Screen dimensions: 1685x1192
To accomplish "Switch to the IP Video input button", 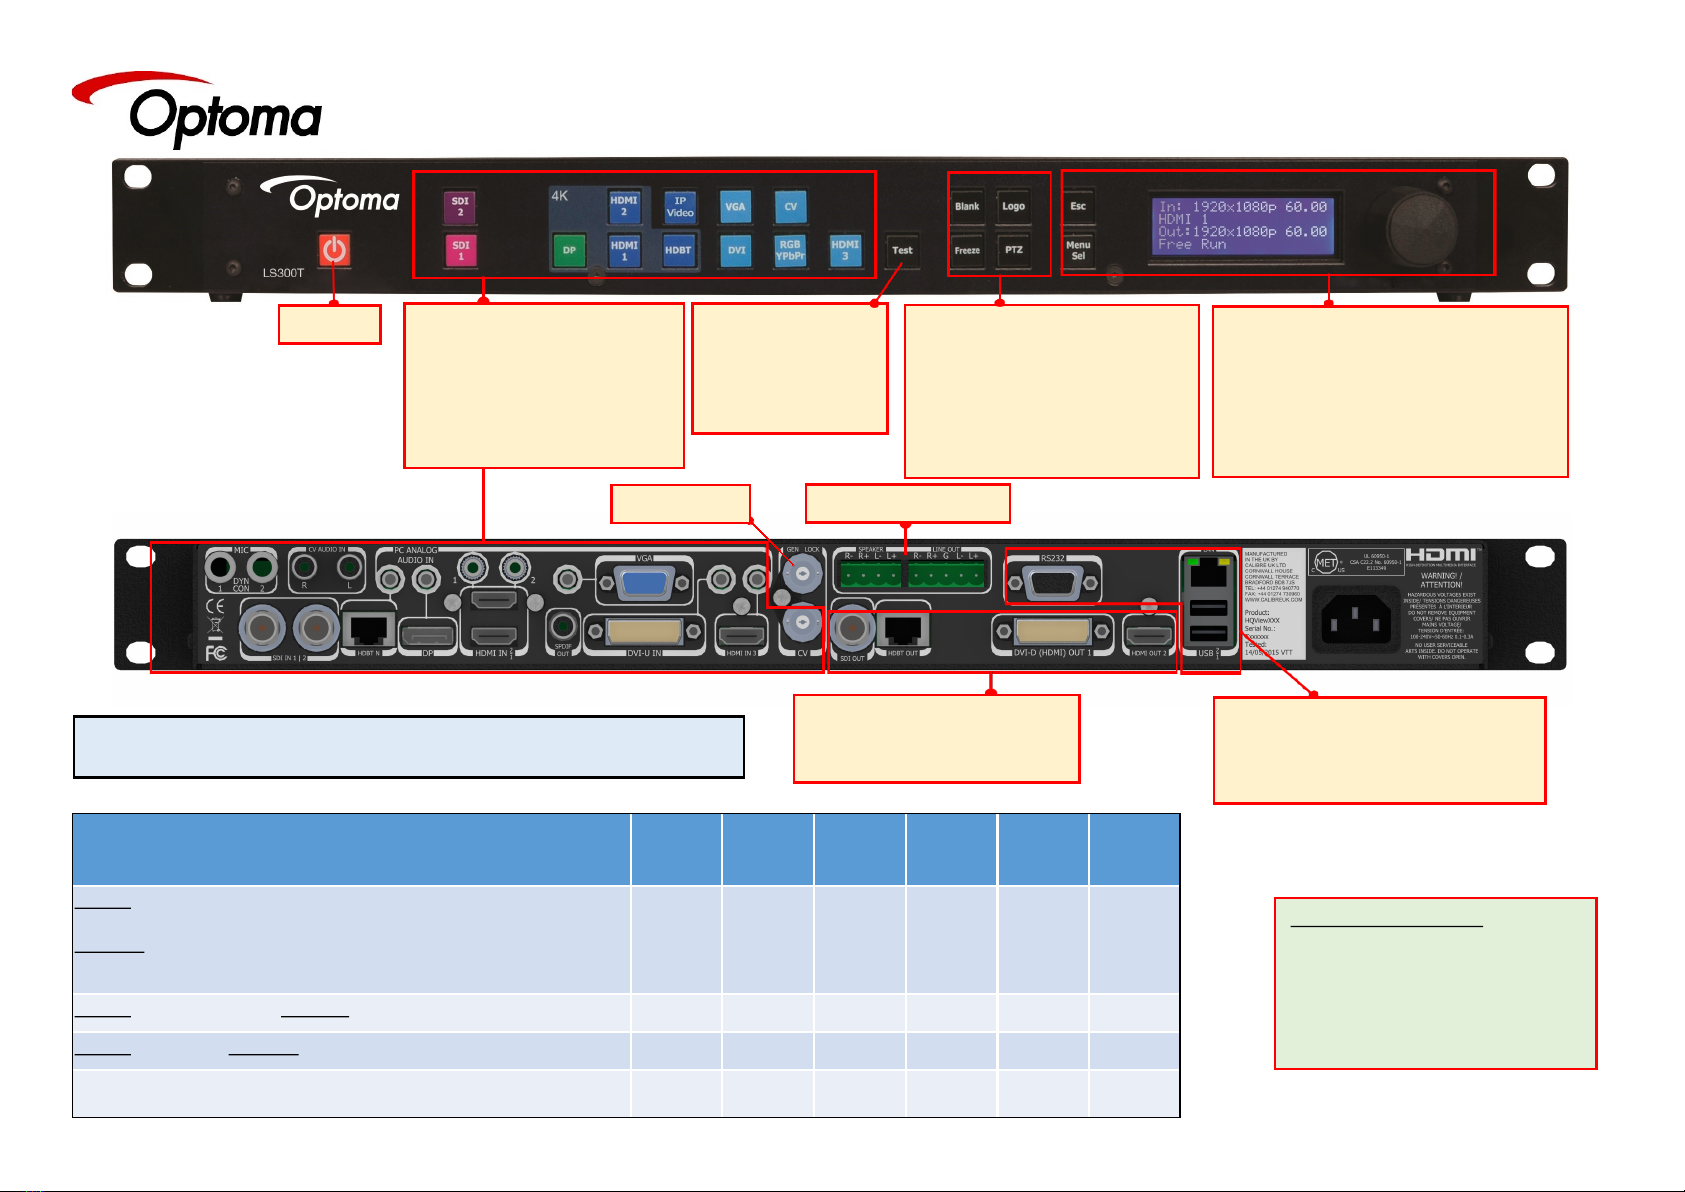I will (680, 207).
